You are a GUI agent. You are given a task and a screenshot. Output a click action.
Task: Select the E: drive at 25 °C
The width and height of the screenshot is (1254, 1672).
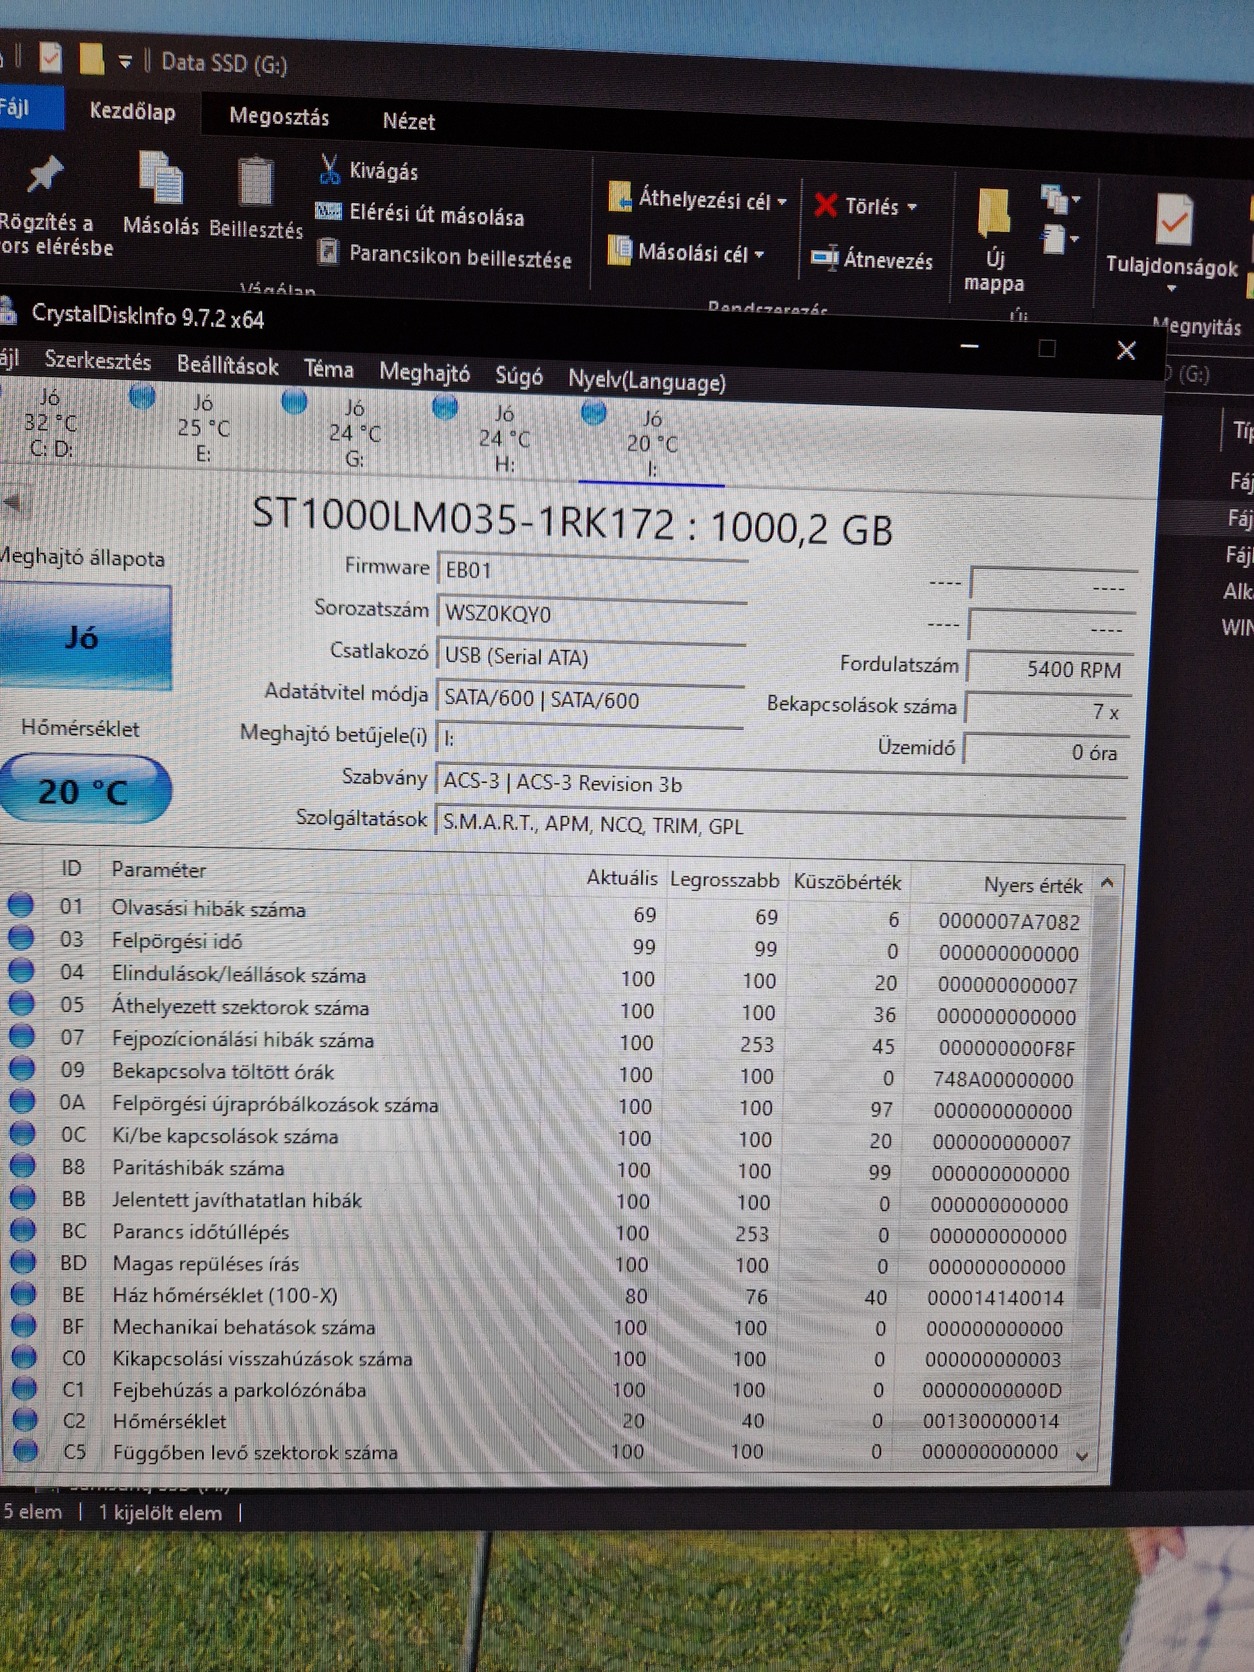pyautogui.click(x=202, y=427)
